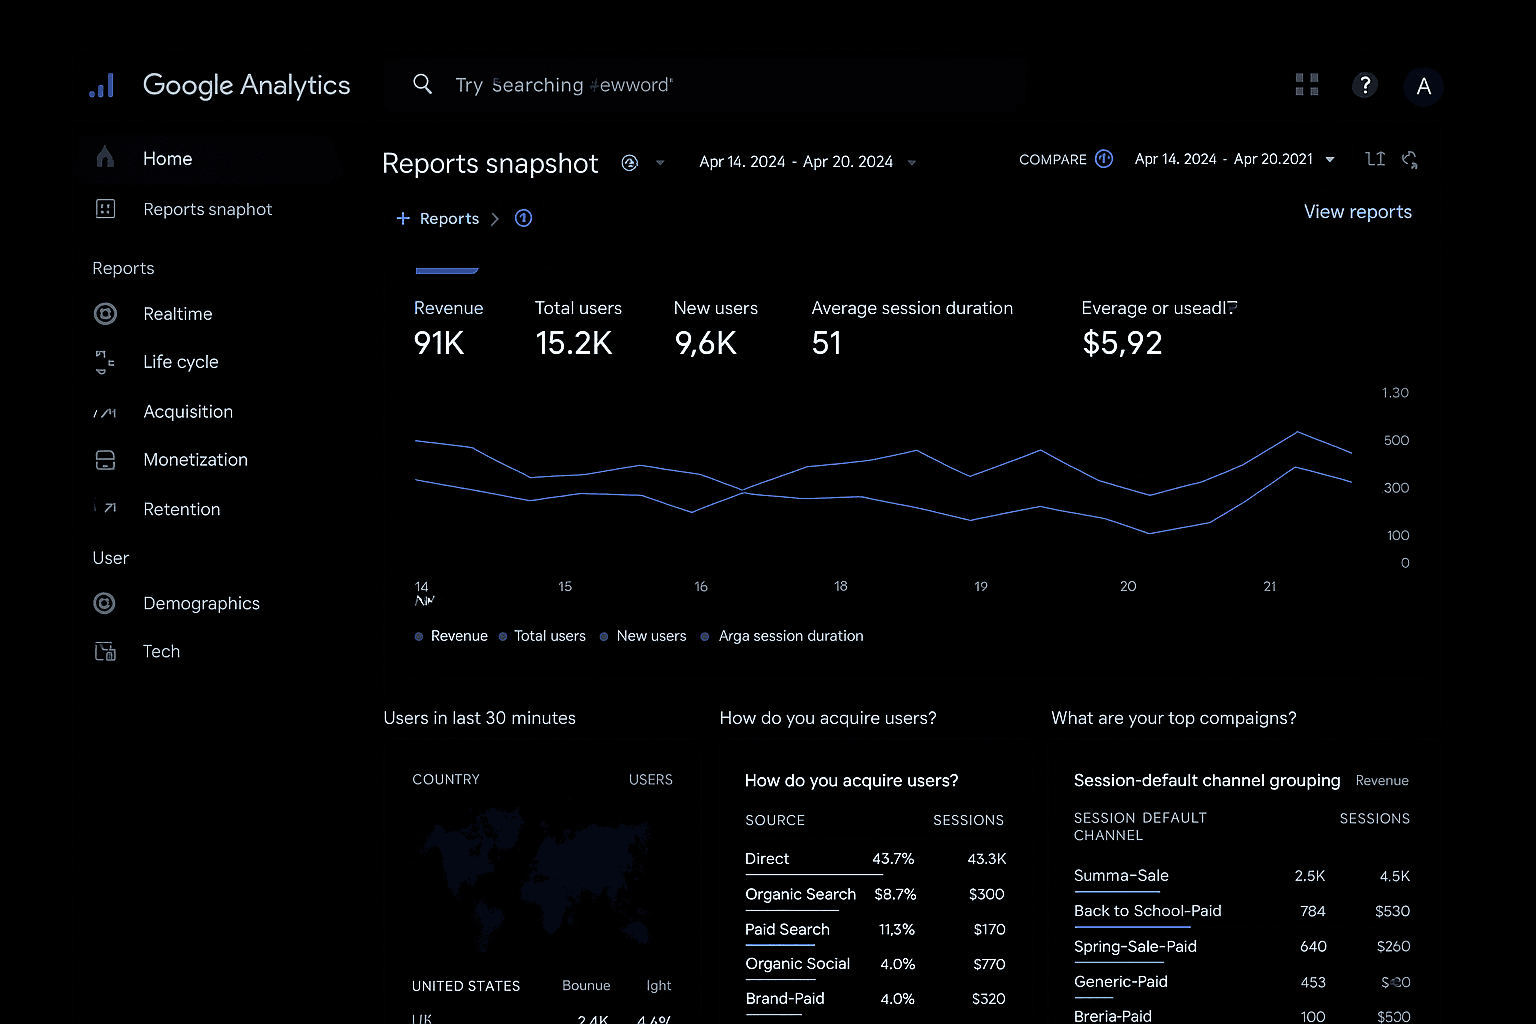Select the New users metric card

715,329
